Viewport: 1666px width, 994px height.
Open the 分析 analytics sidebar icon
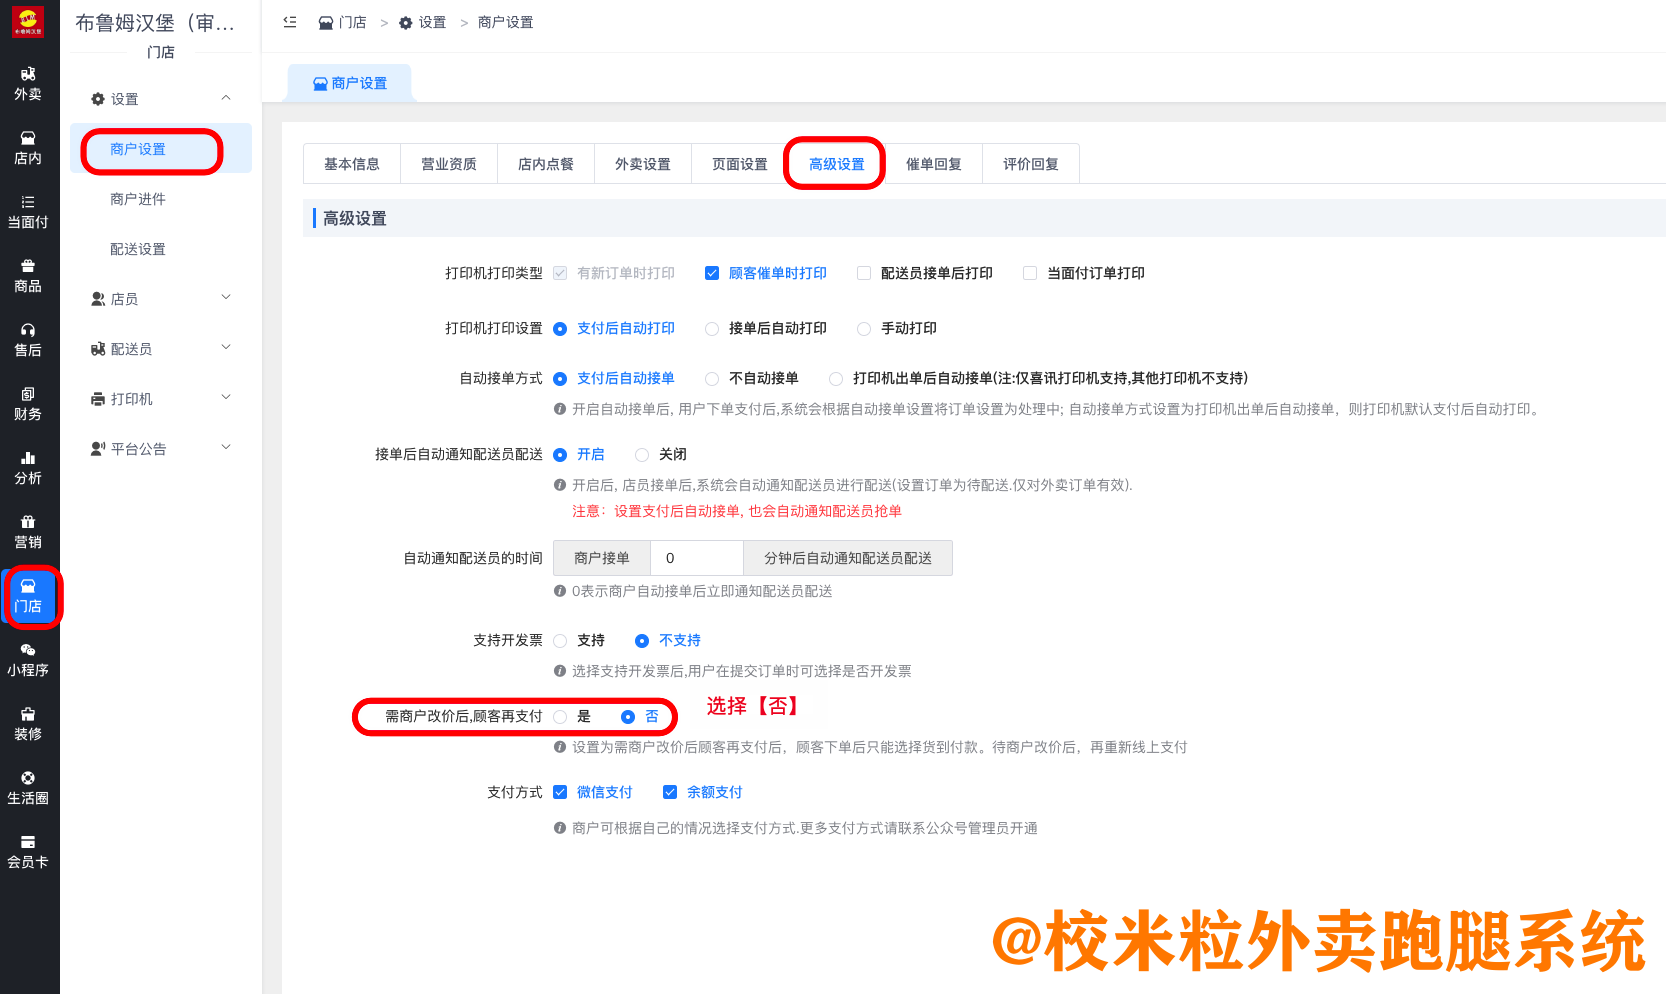point(28,467)
